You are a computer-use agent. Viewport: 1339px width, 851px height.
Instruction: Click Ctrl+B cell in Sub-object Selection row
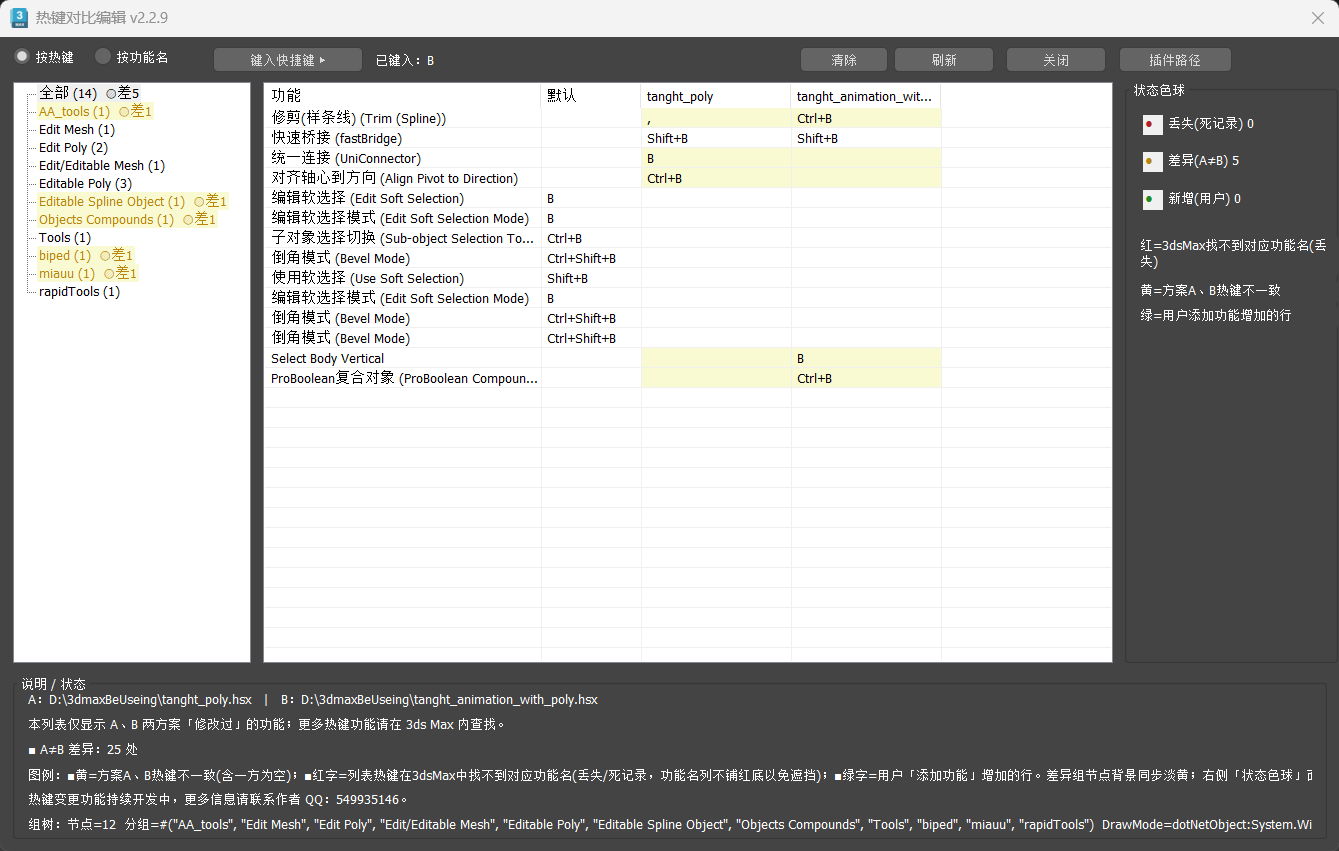click(x=591, y=238)
